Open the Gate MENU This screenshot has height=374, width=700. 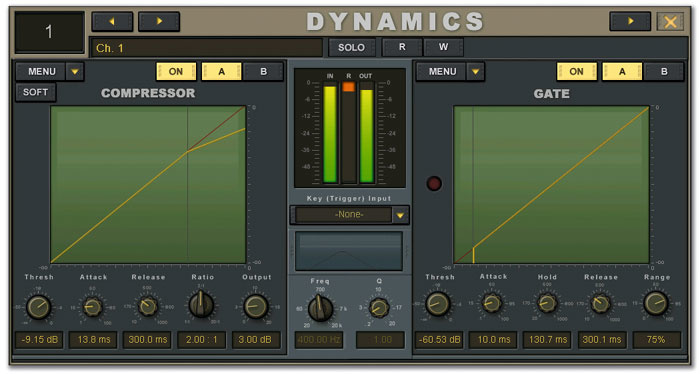[x=442, y=71]
